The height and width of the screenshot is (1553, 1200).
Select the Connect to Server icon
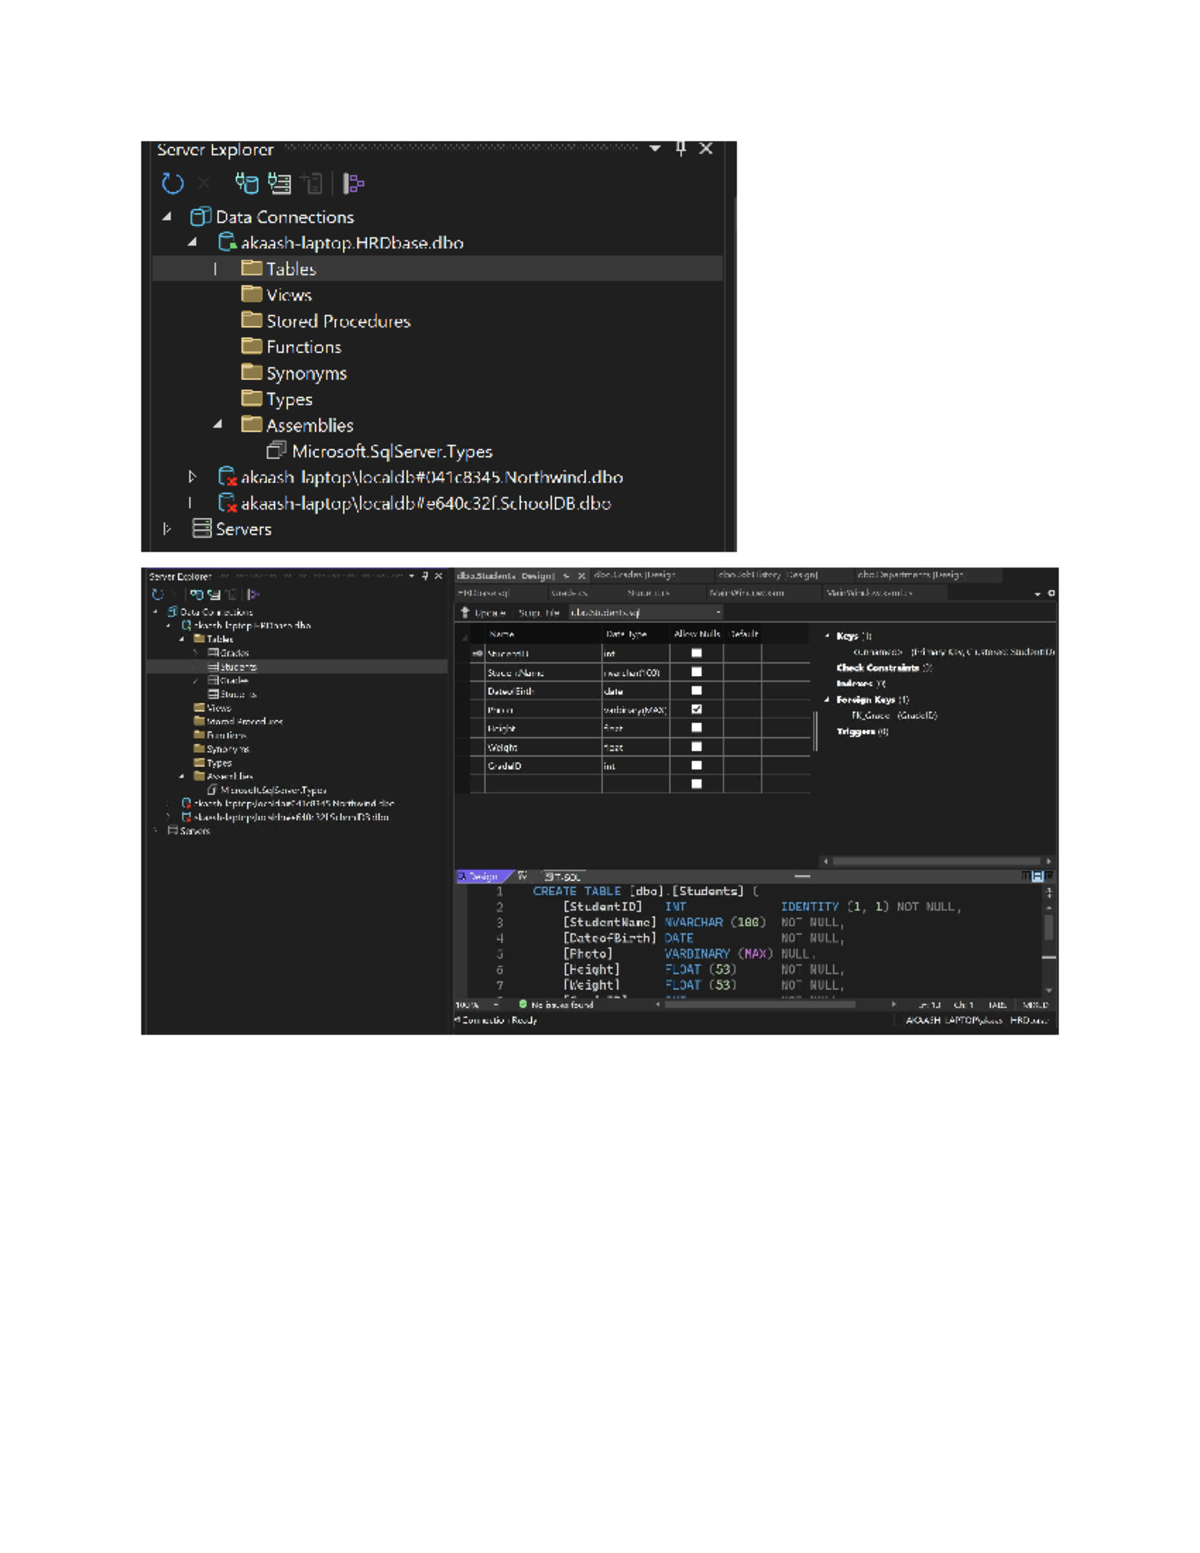click(x=280, y=183)
